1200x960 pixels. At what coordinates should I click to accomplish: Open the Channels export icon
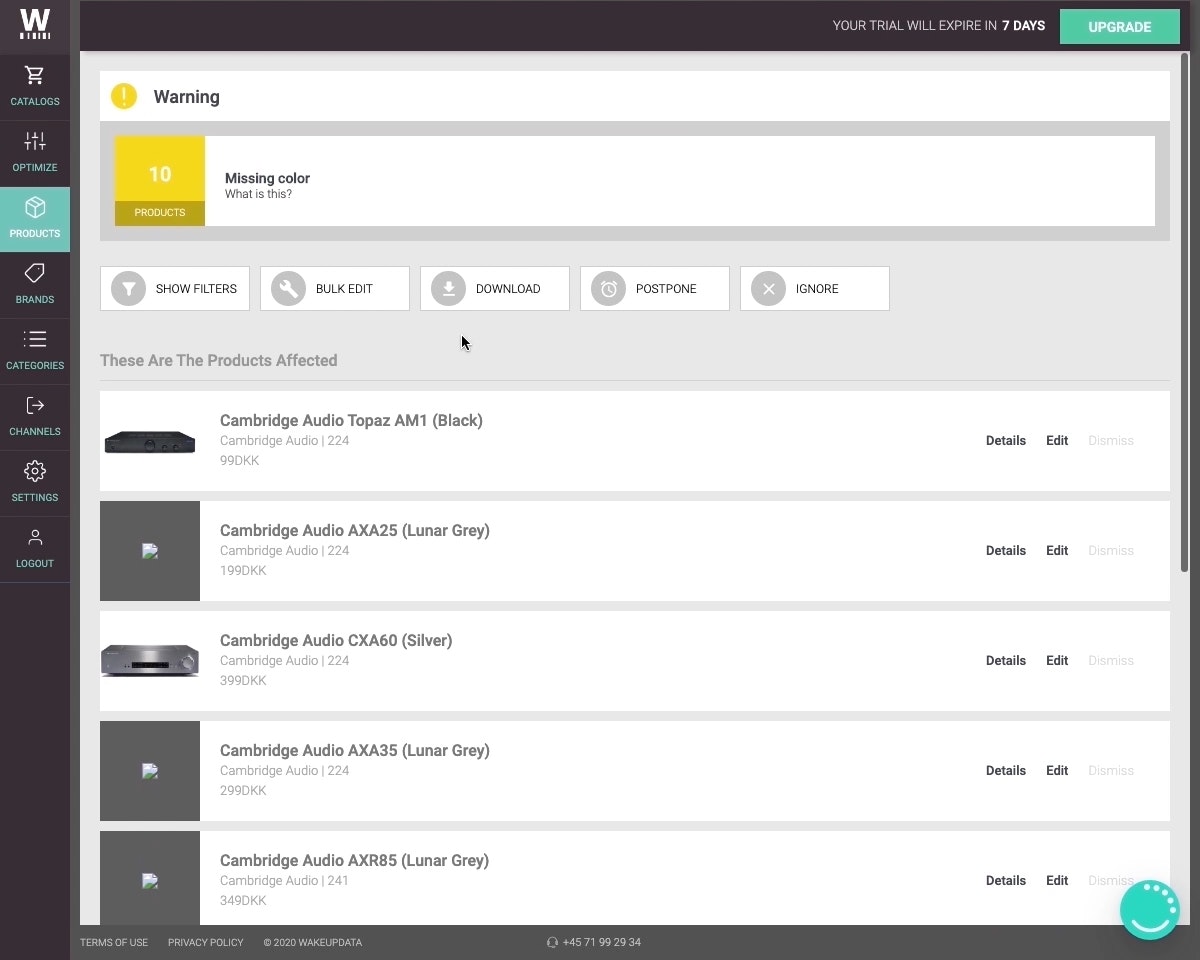point(35,405)
